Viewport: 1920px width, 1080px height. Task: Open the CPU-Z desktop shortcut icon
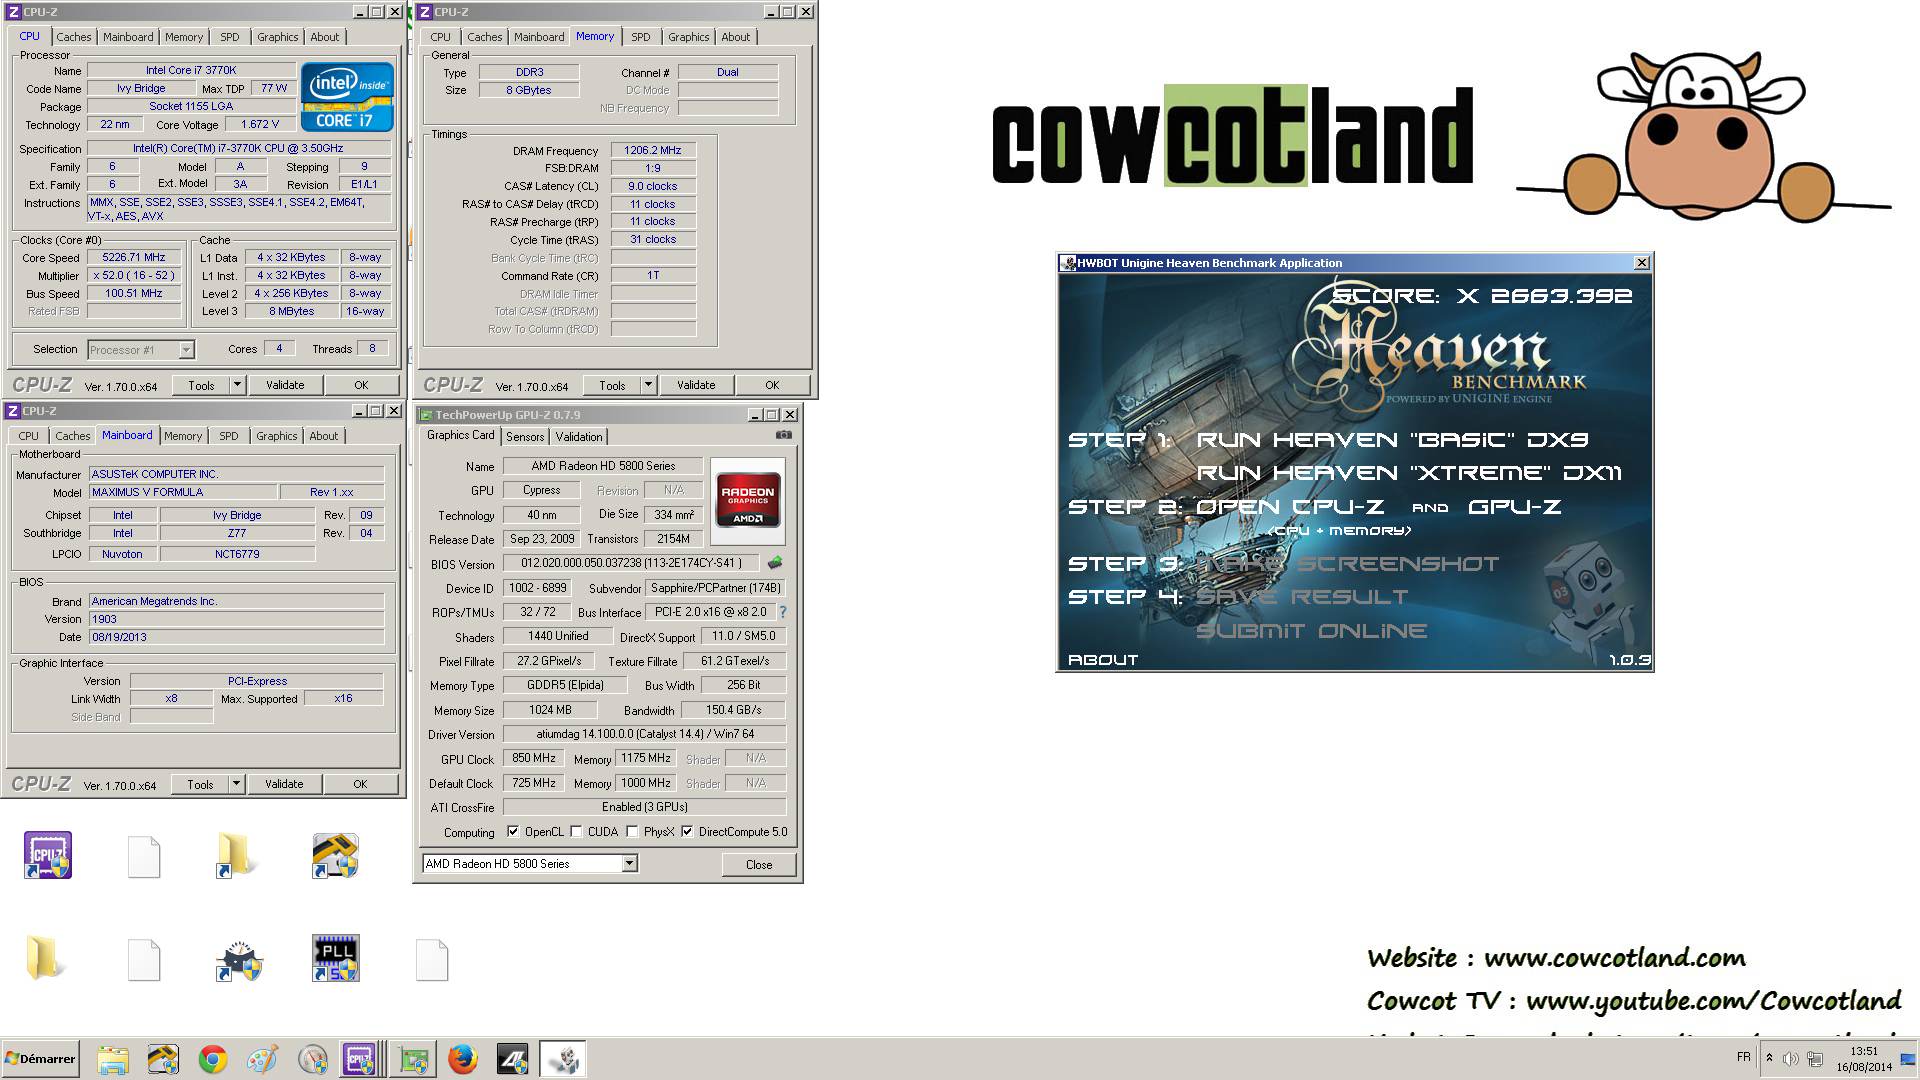(x=48, y=855)
